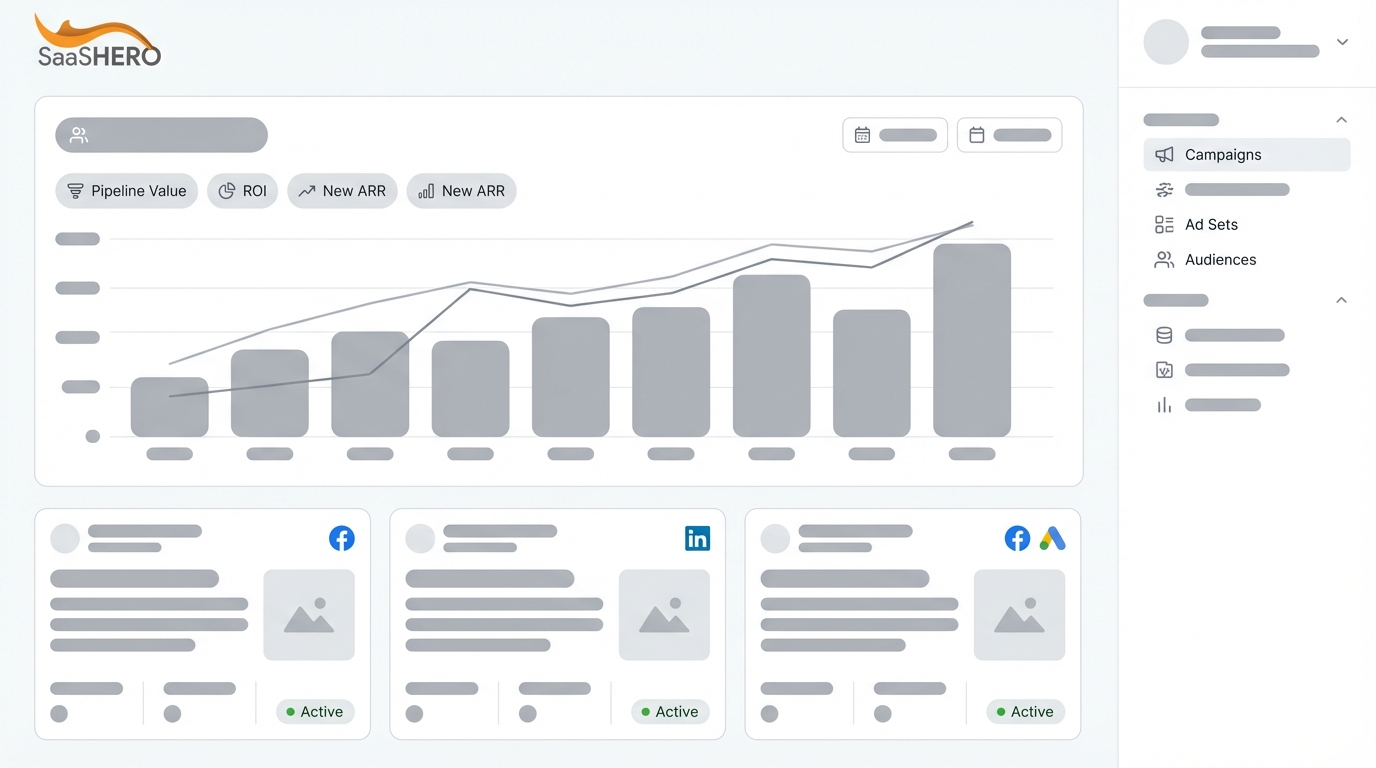Open the user profile dropdown at top right

1342,42
